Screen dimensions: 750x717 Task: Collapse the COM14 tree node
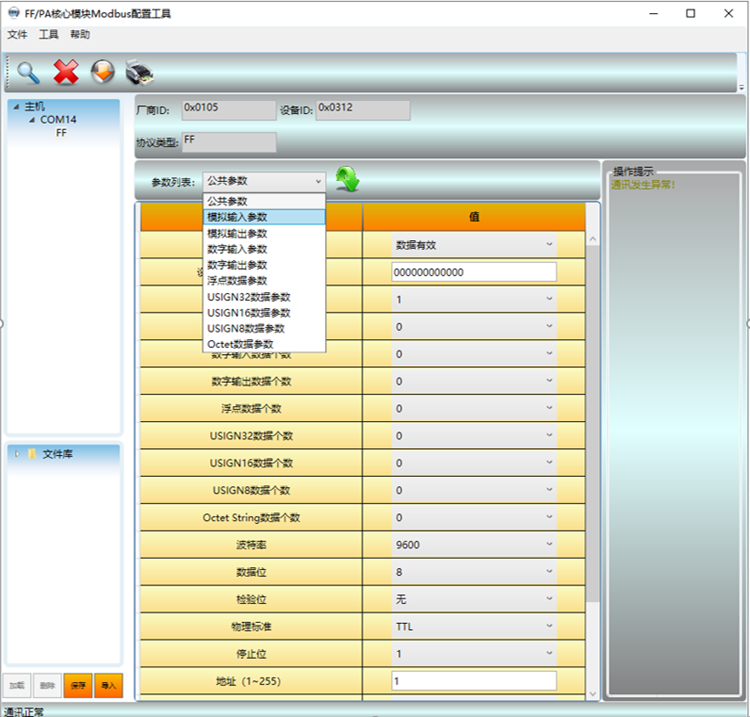[32, 120]
